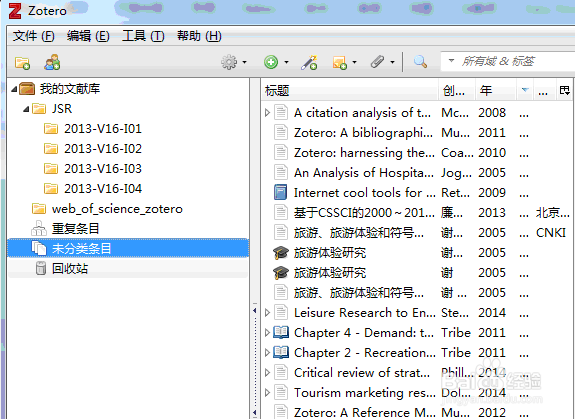Expand the 'A citation analysis' item
575x419 pixels.
(267, 113)
